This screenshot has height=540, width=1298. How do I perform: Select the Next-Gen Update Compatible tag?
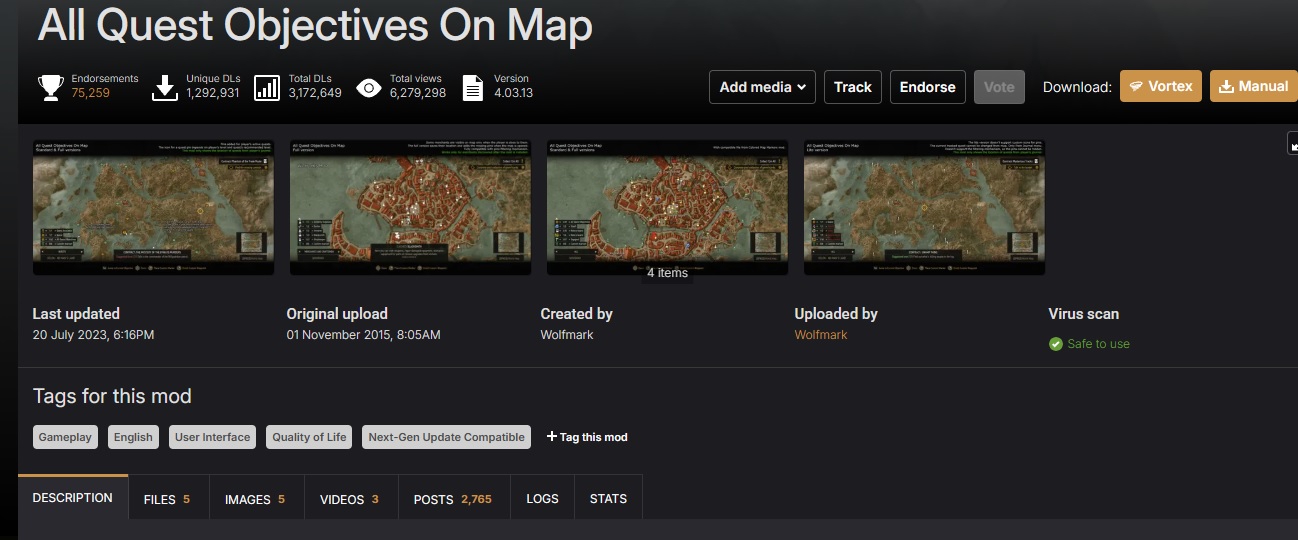coord(446,437)
